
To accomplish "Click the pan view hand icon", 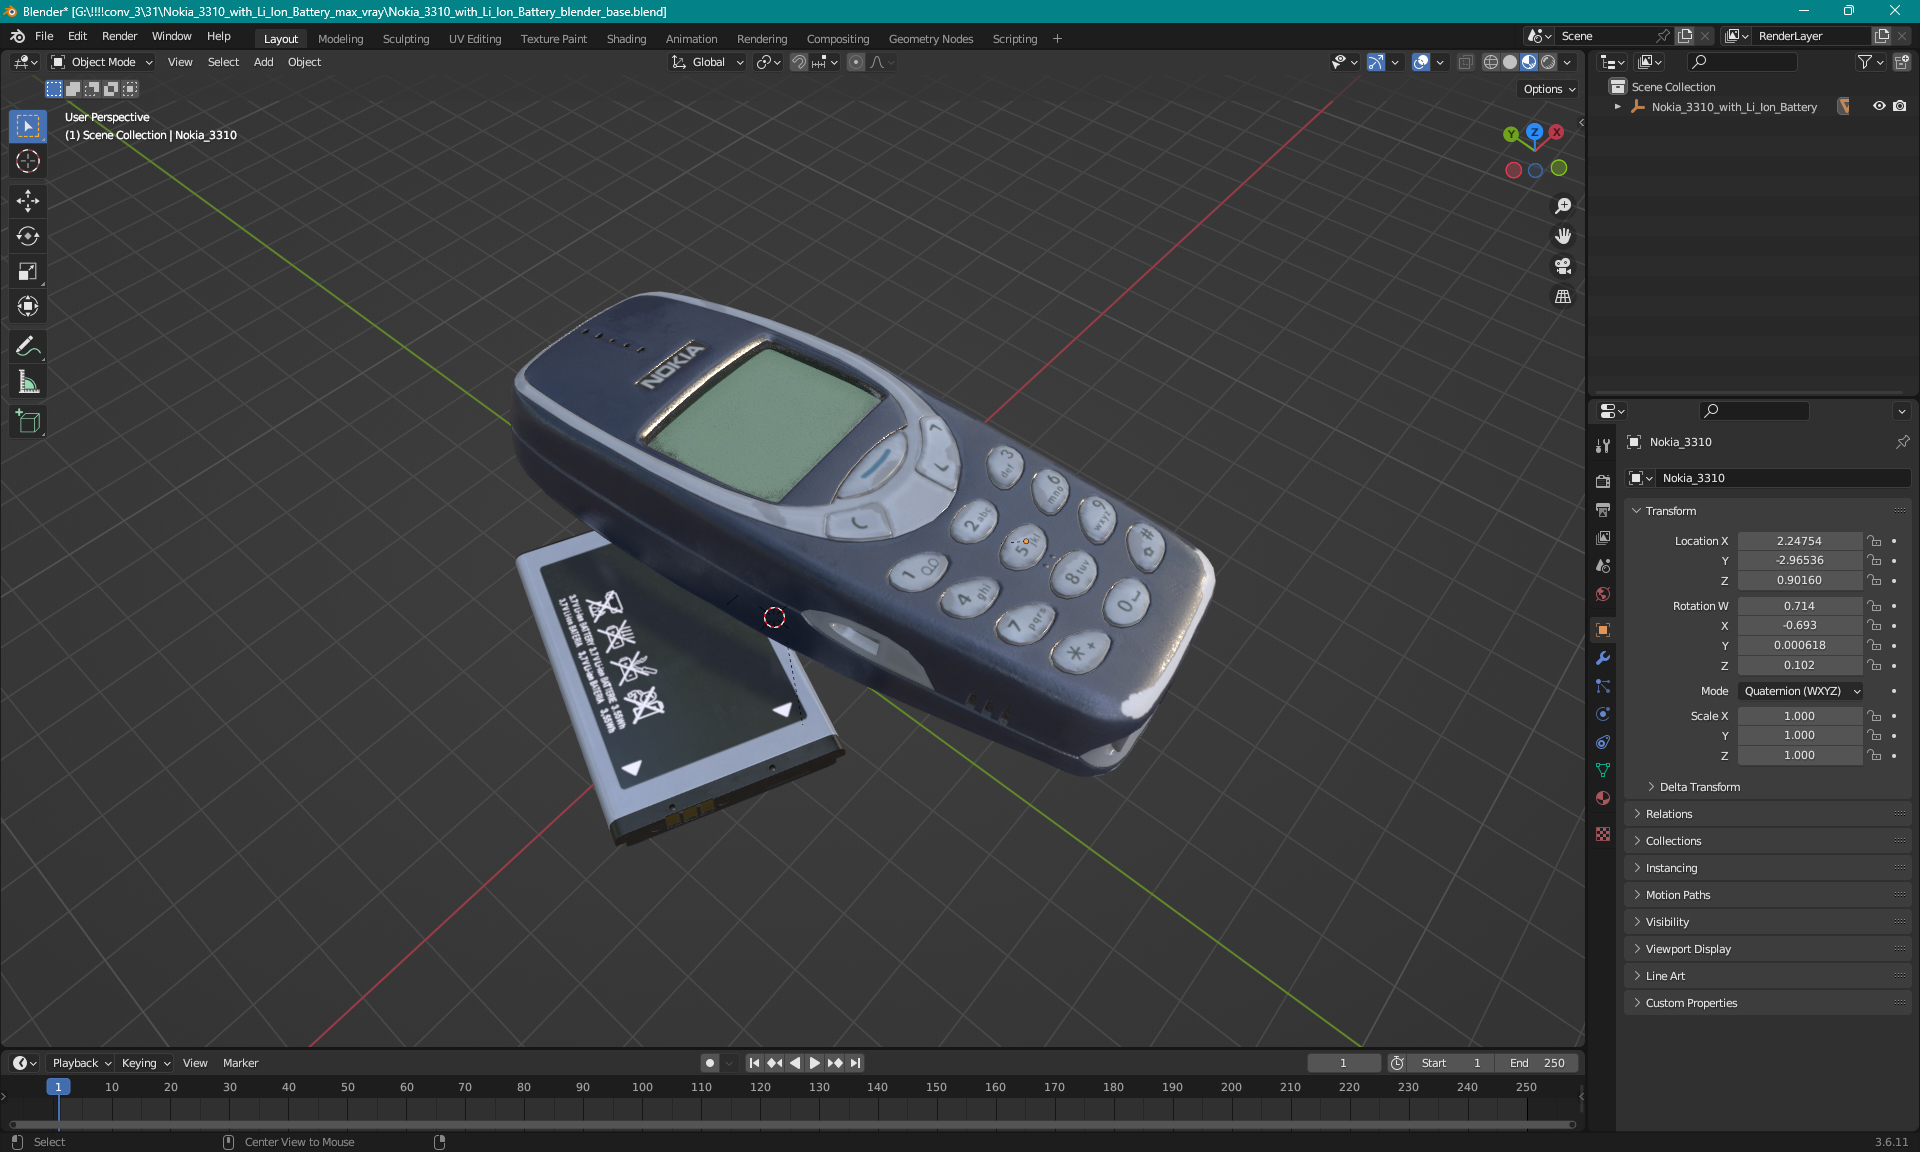I will point(1563,236).
